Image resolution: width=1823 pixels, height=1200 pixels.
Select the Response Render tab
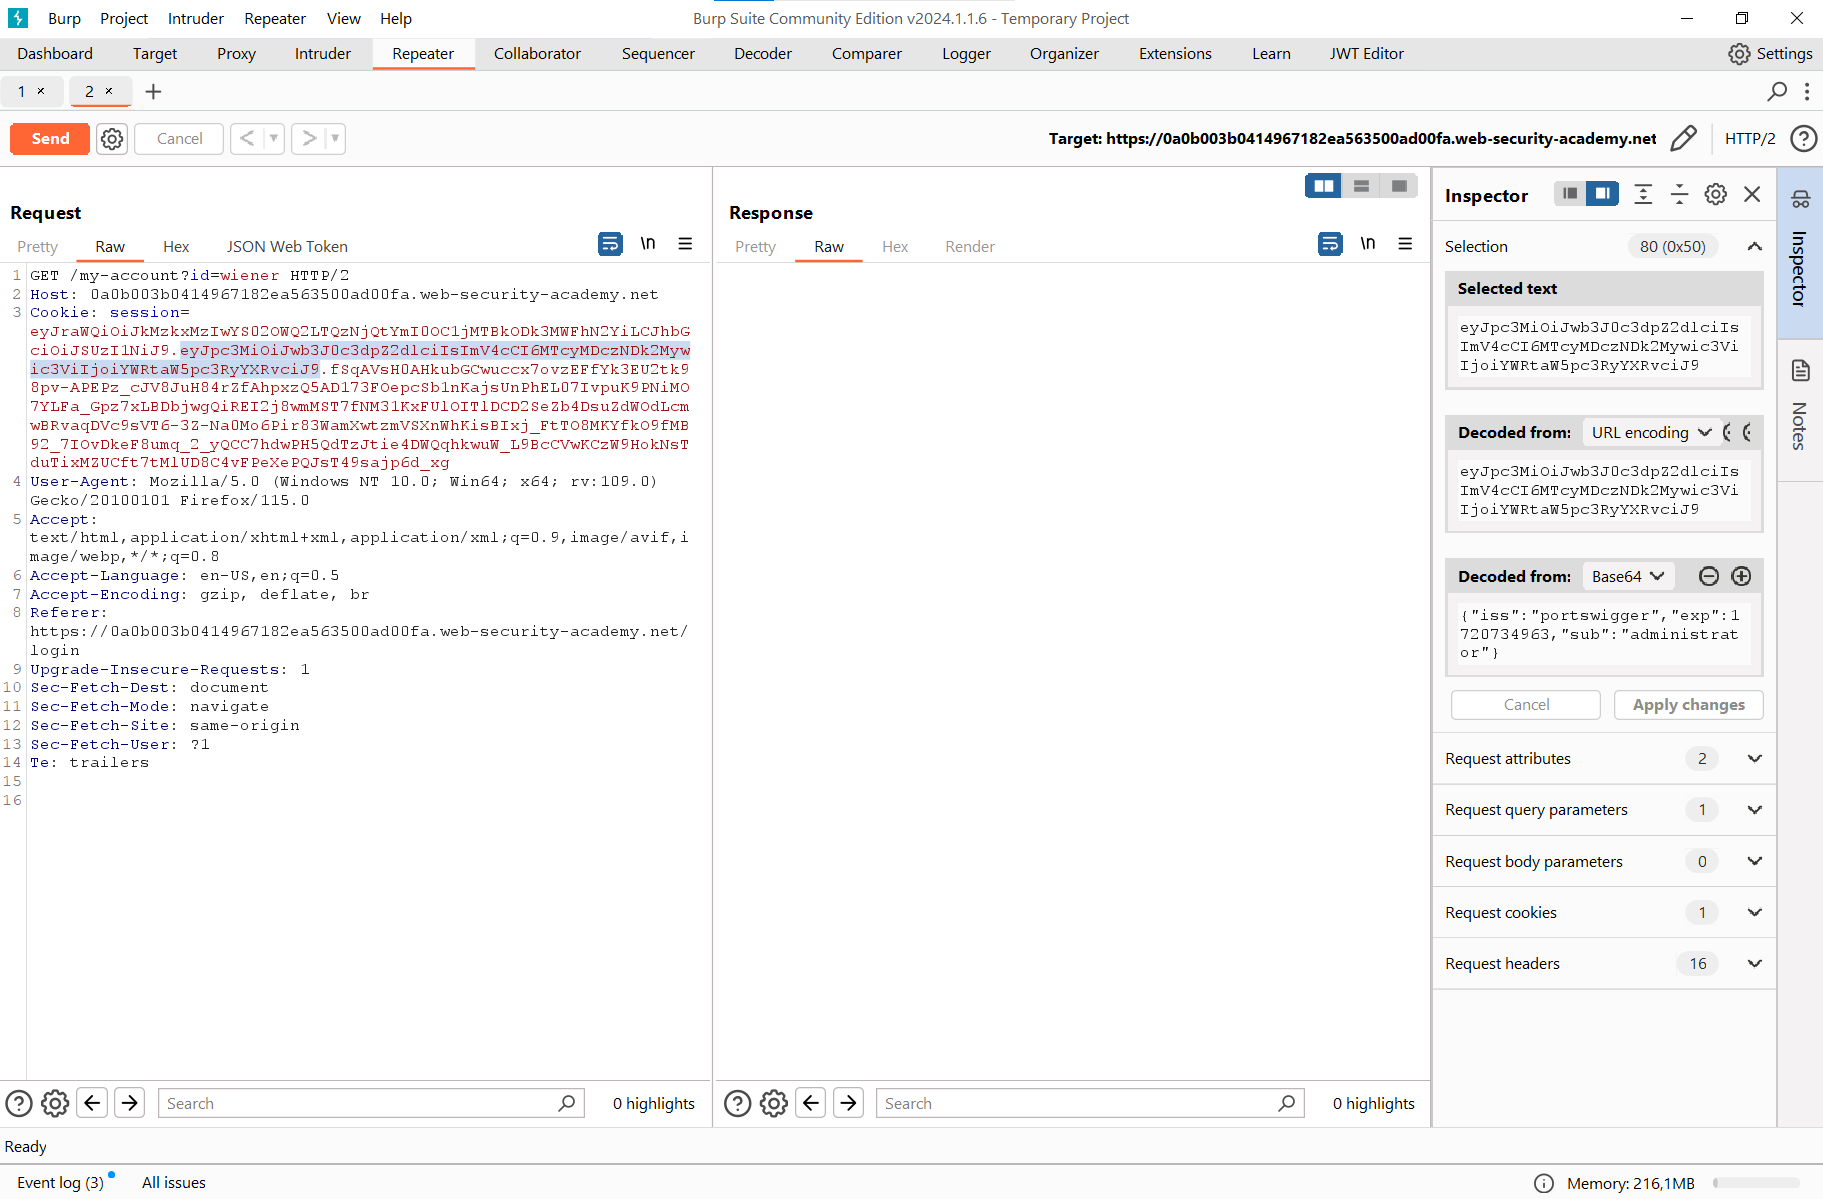point(970,246)
